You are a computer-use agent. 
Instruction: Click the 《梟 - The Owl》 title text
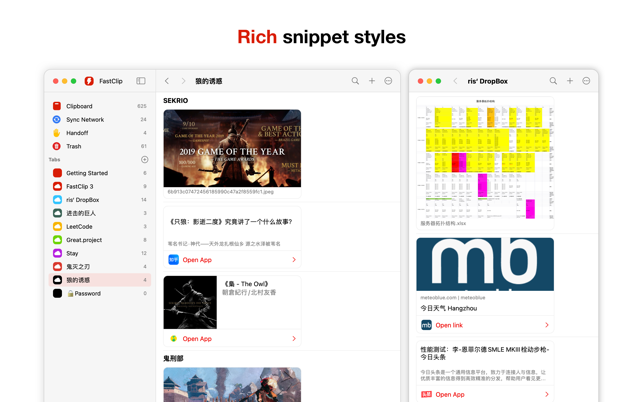(x=246, y=284)
